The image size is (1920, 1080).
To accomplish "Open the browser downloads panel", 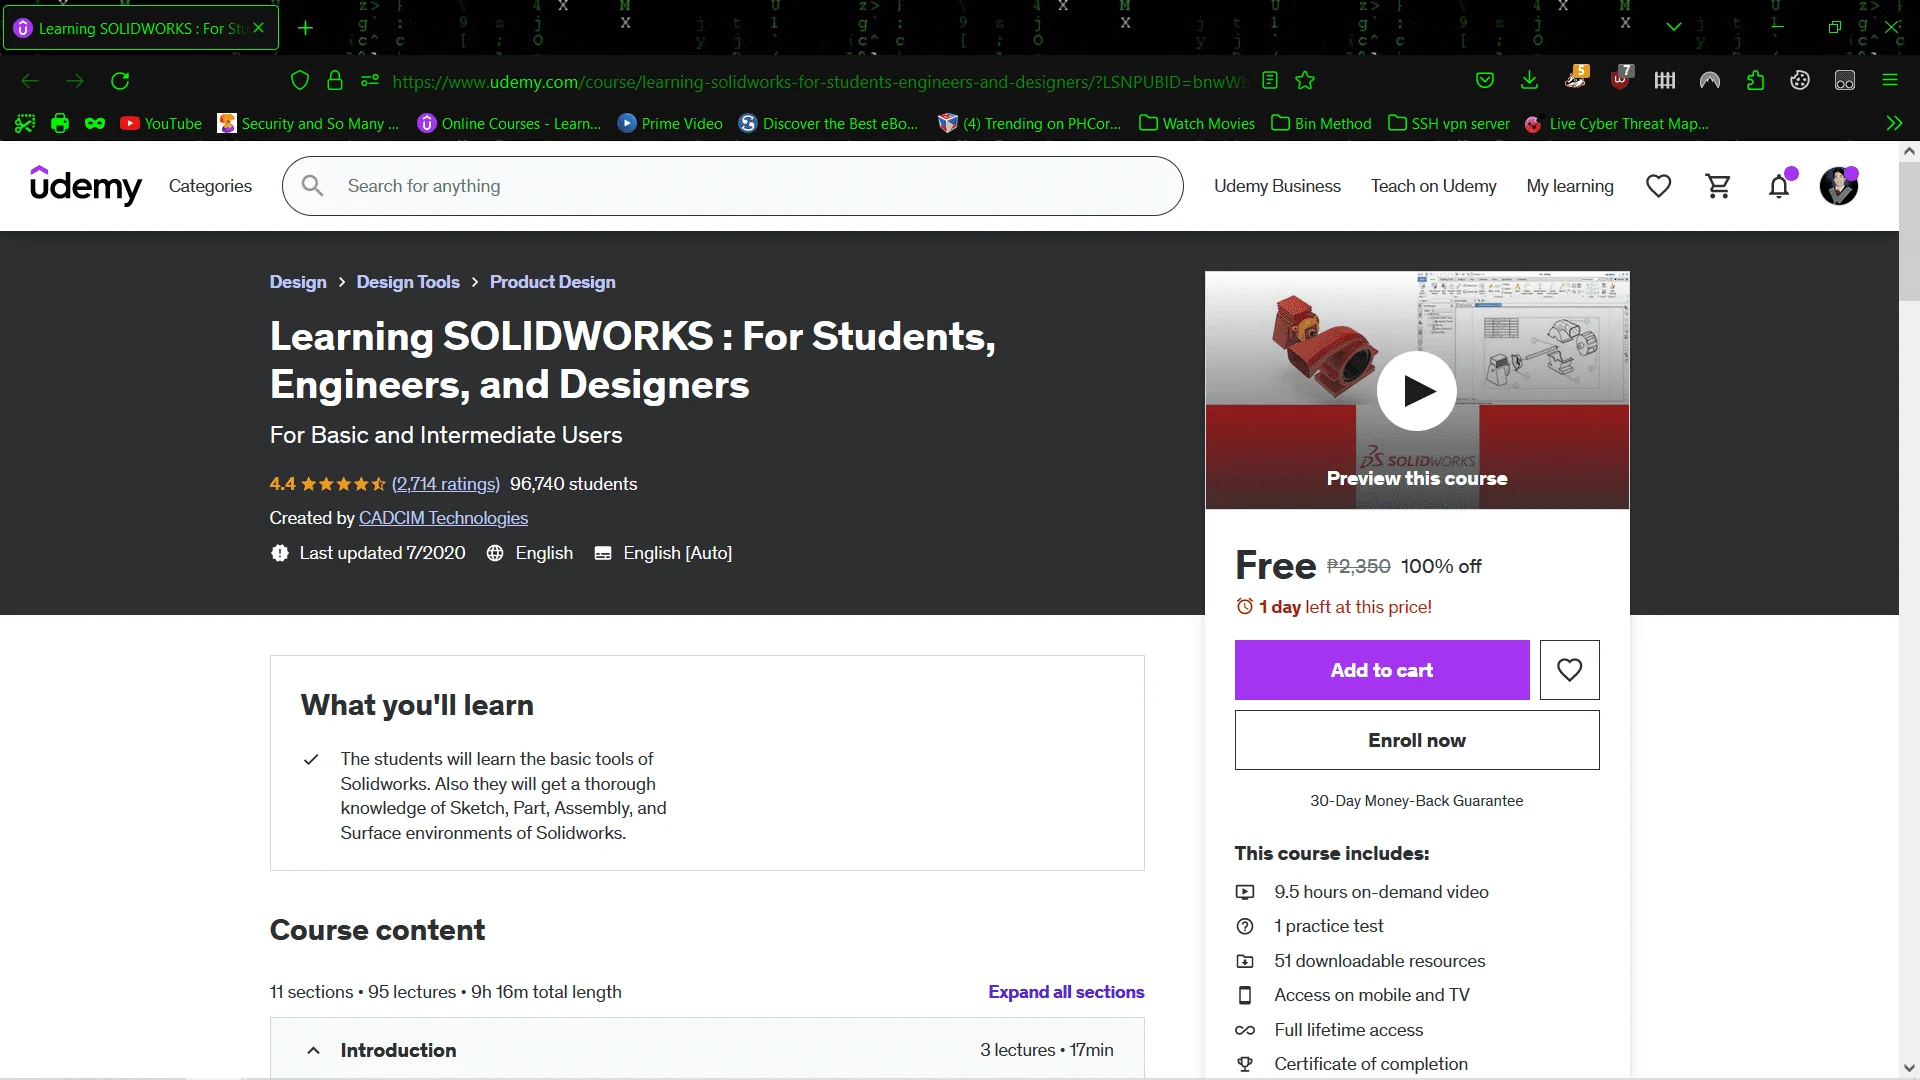I will (x=1530, y=81).
